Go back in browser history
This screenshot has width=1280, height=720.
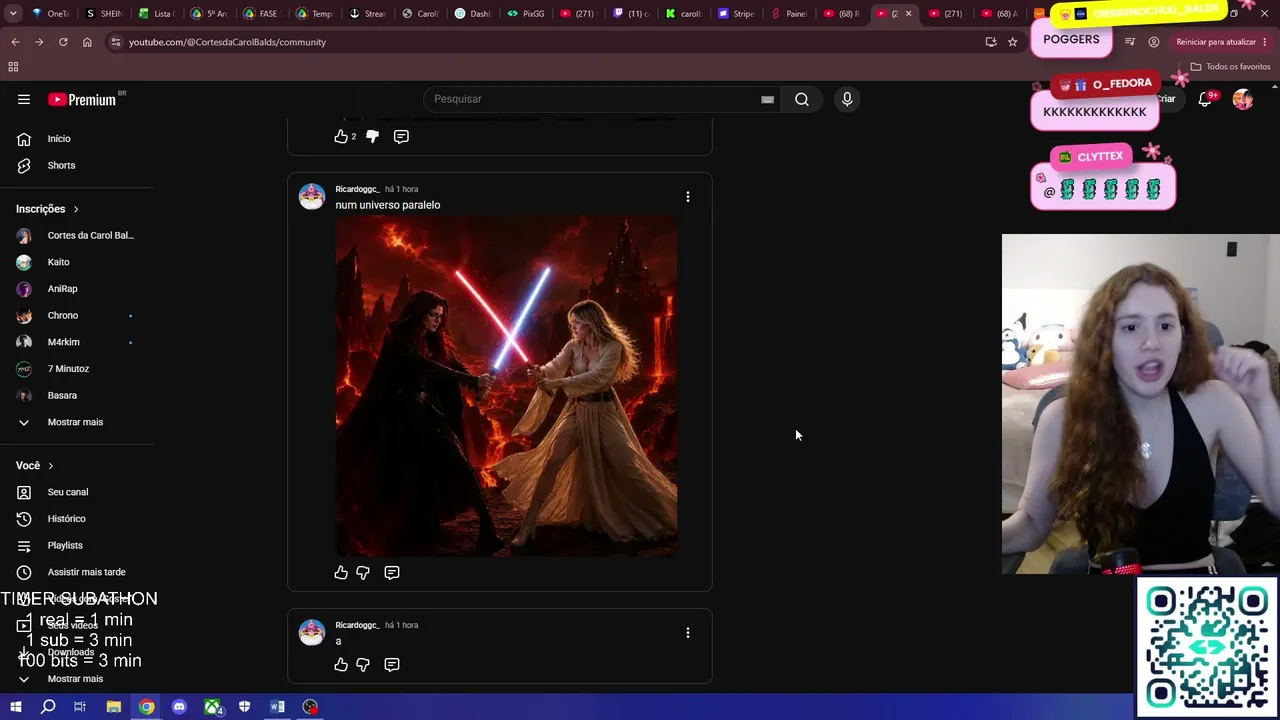coord(15,42)
